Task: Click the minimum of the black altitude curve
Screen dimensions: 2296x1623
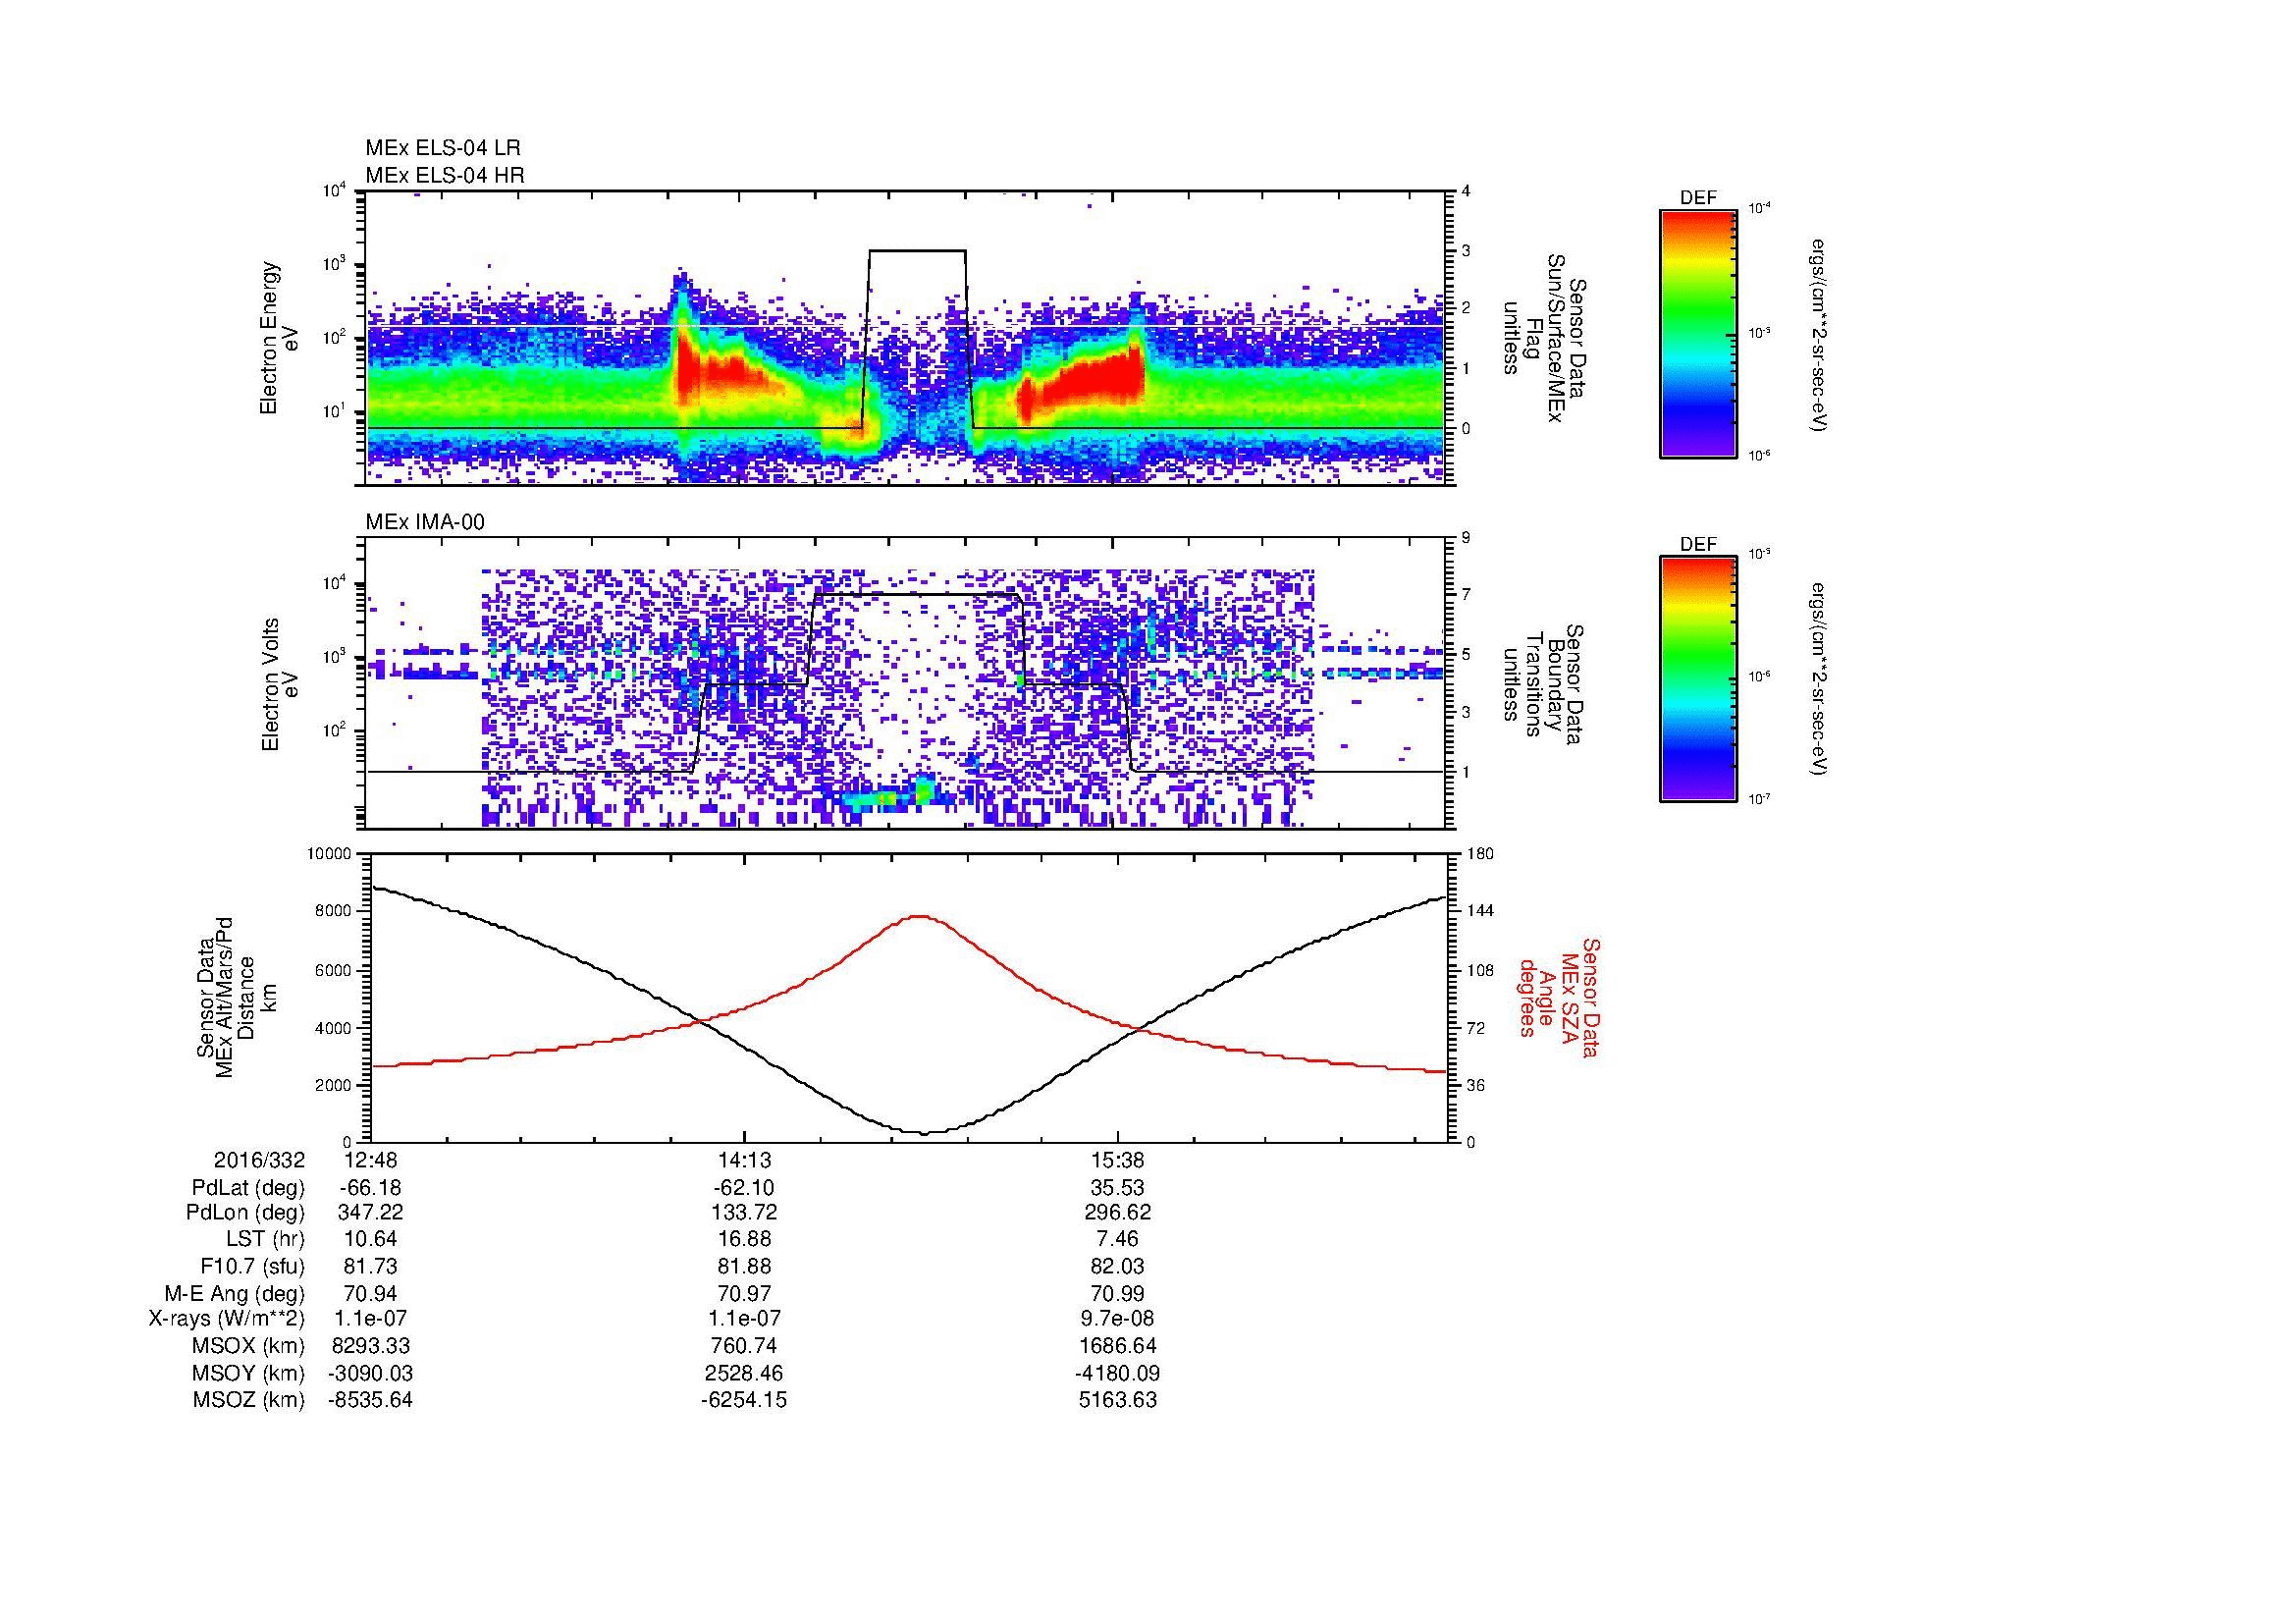Action: (x=924, y=1133)
